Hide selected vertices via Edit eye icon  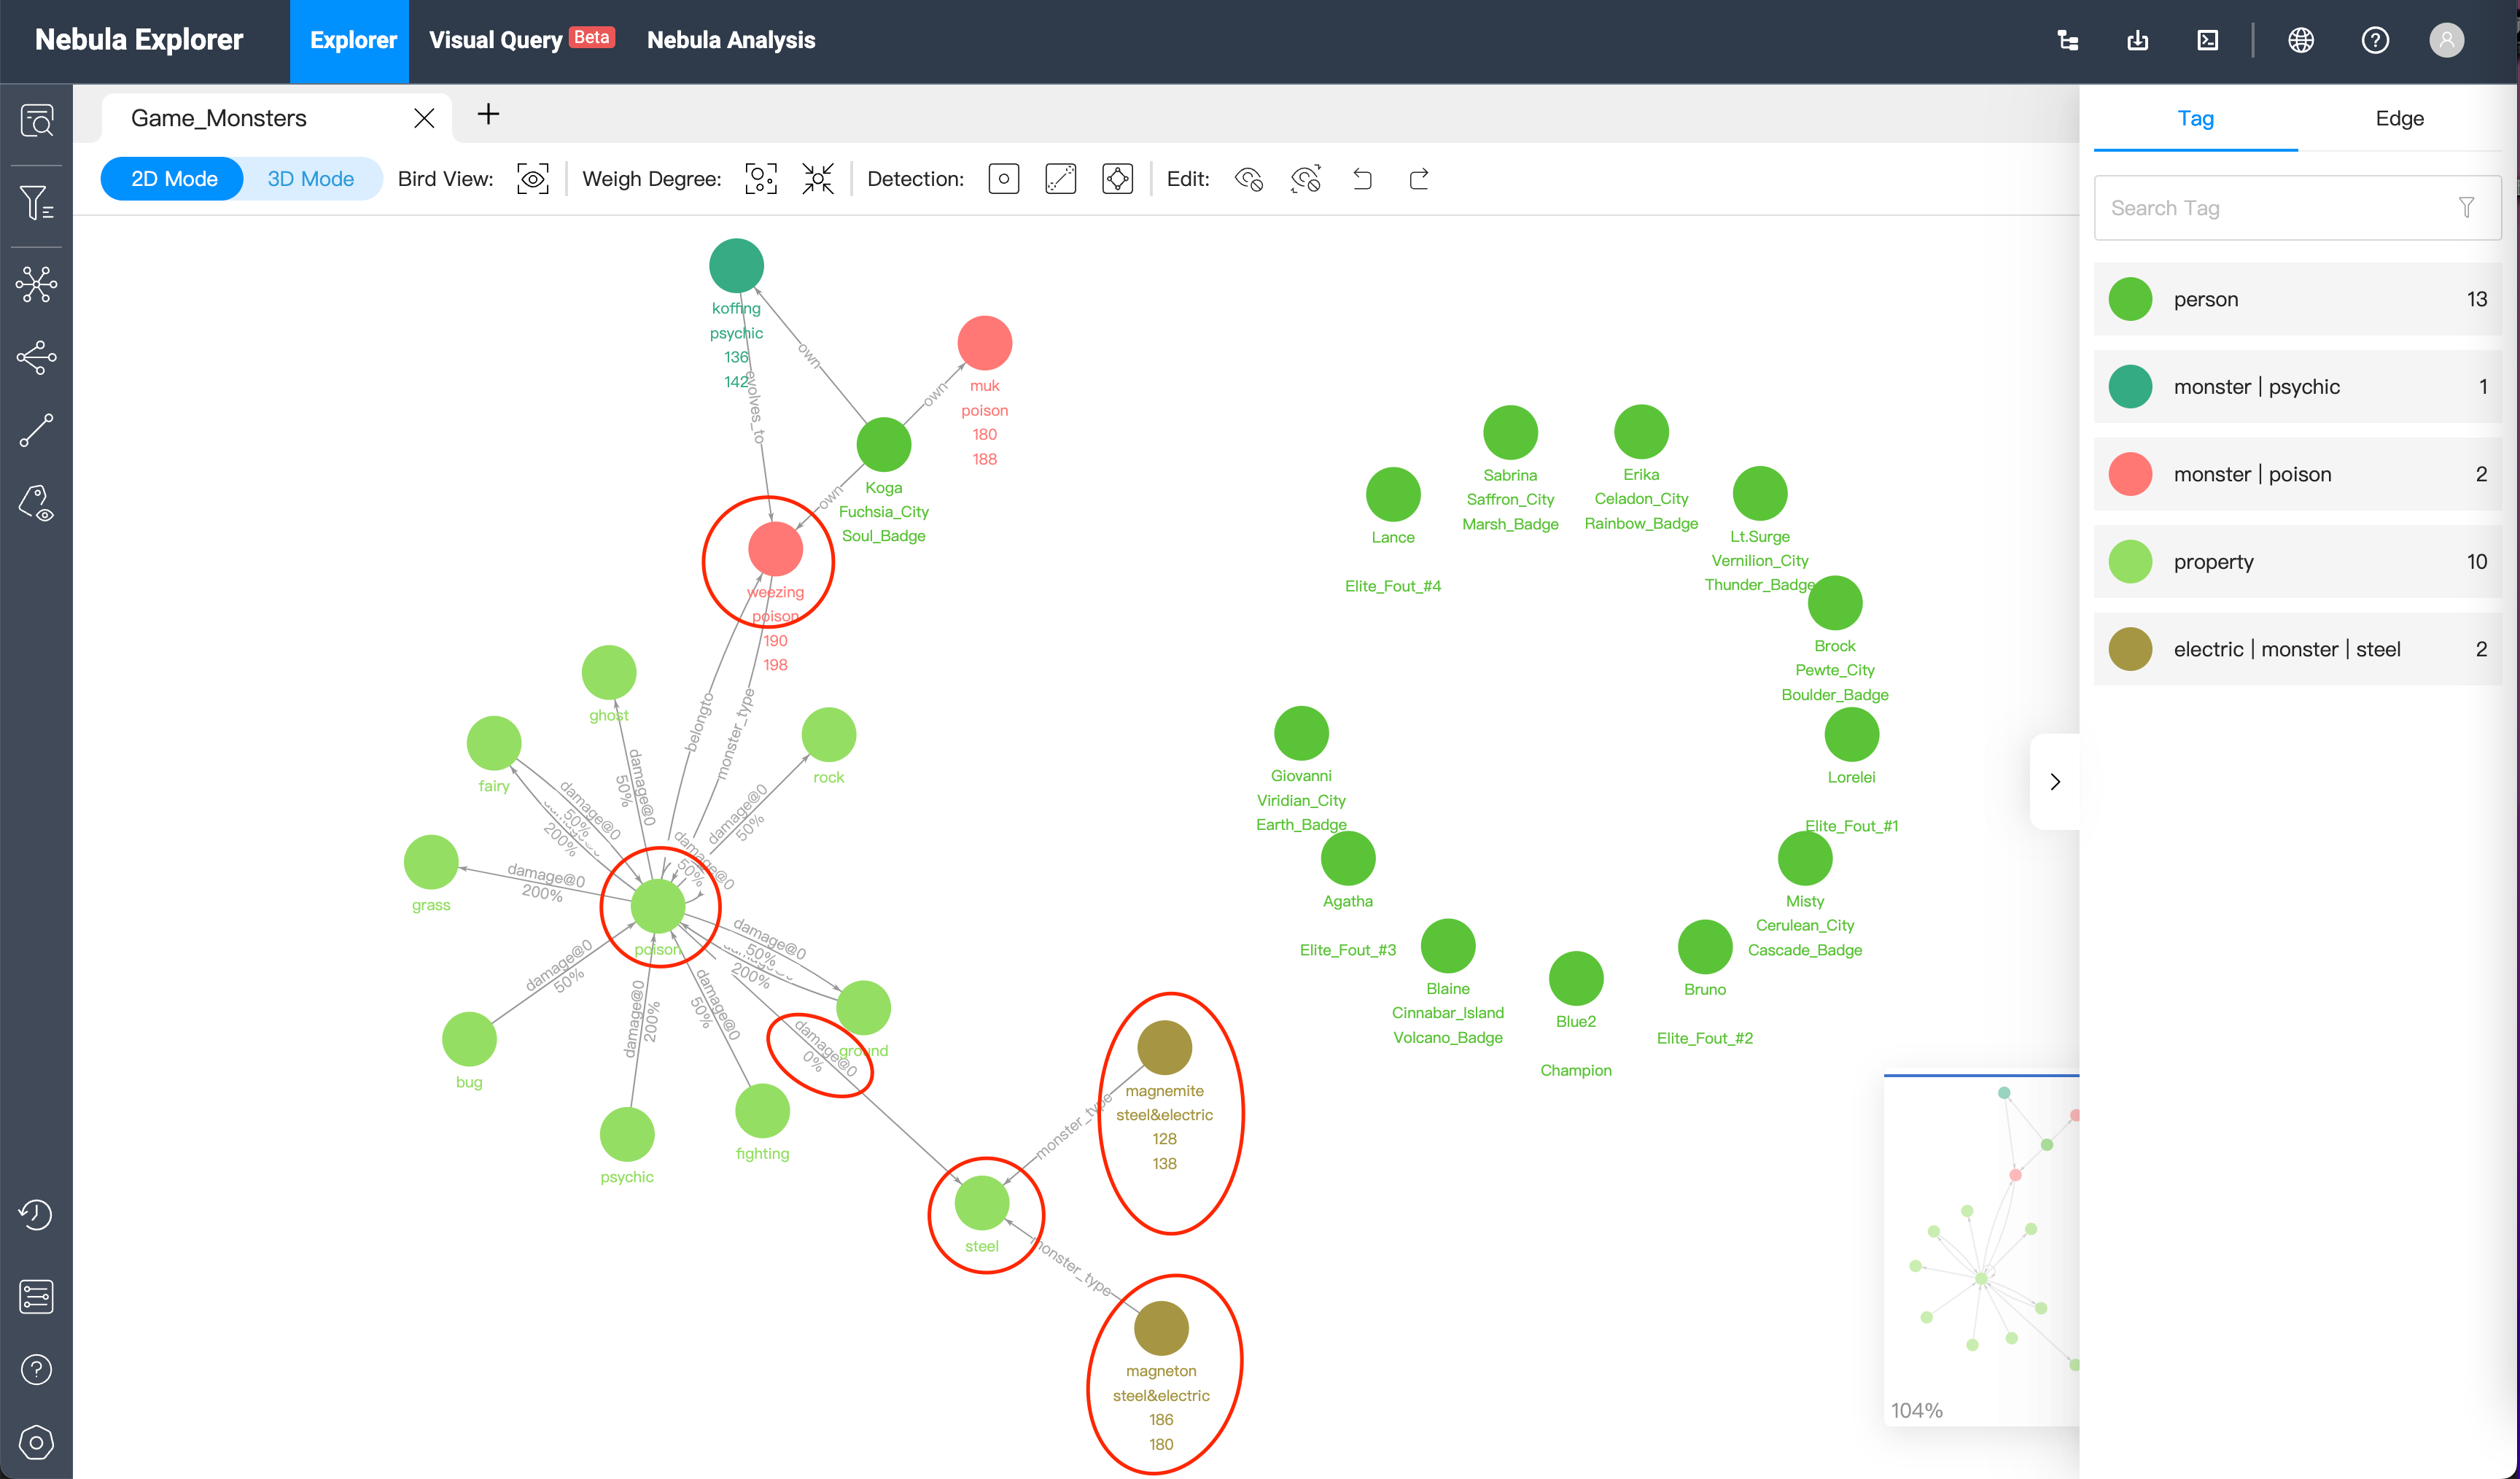click(1249, 179)
